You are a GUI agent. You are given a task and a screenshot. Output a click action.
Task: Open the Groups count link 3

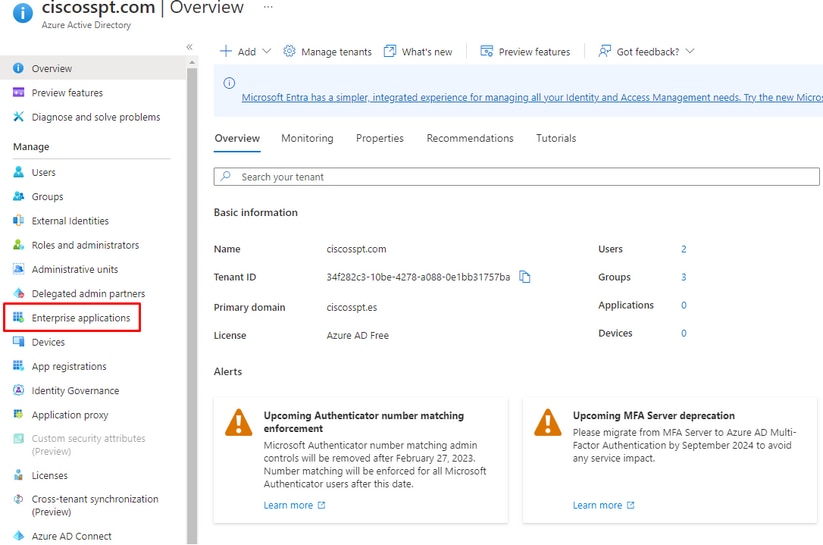tap(683, 277)
